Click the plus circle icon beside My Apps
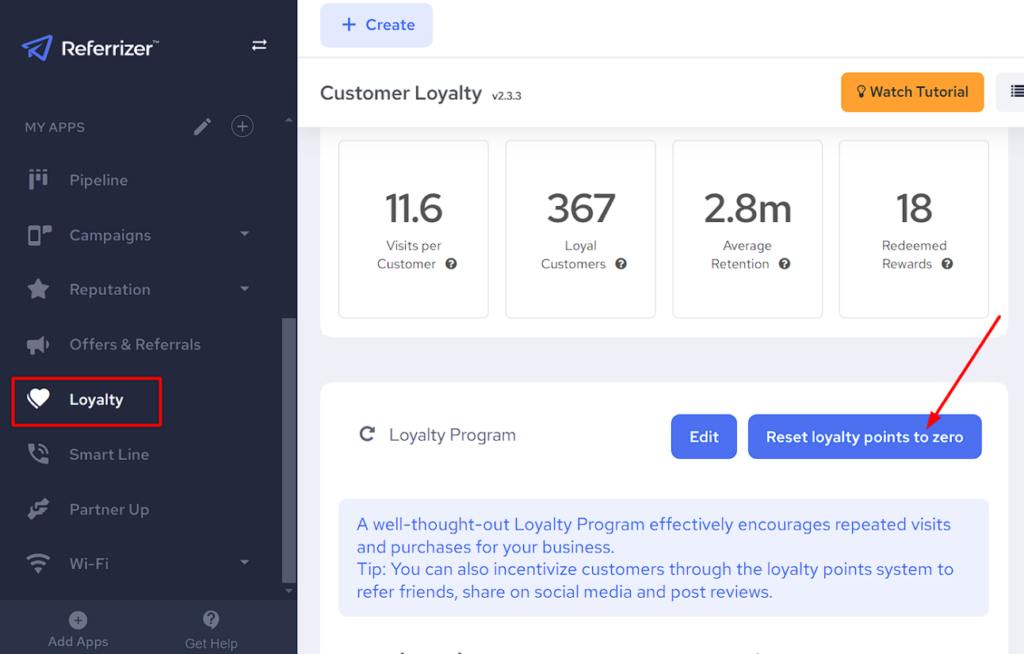This screenshot has height=654, width=1024. pos(242,127)
